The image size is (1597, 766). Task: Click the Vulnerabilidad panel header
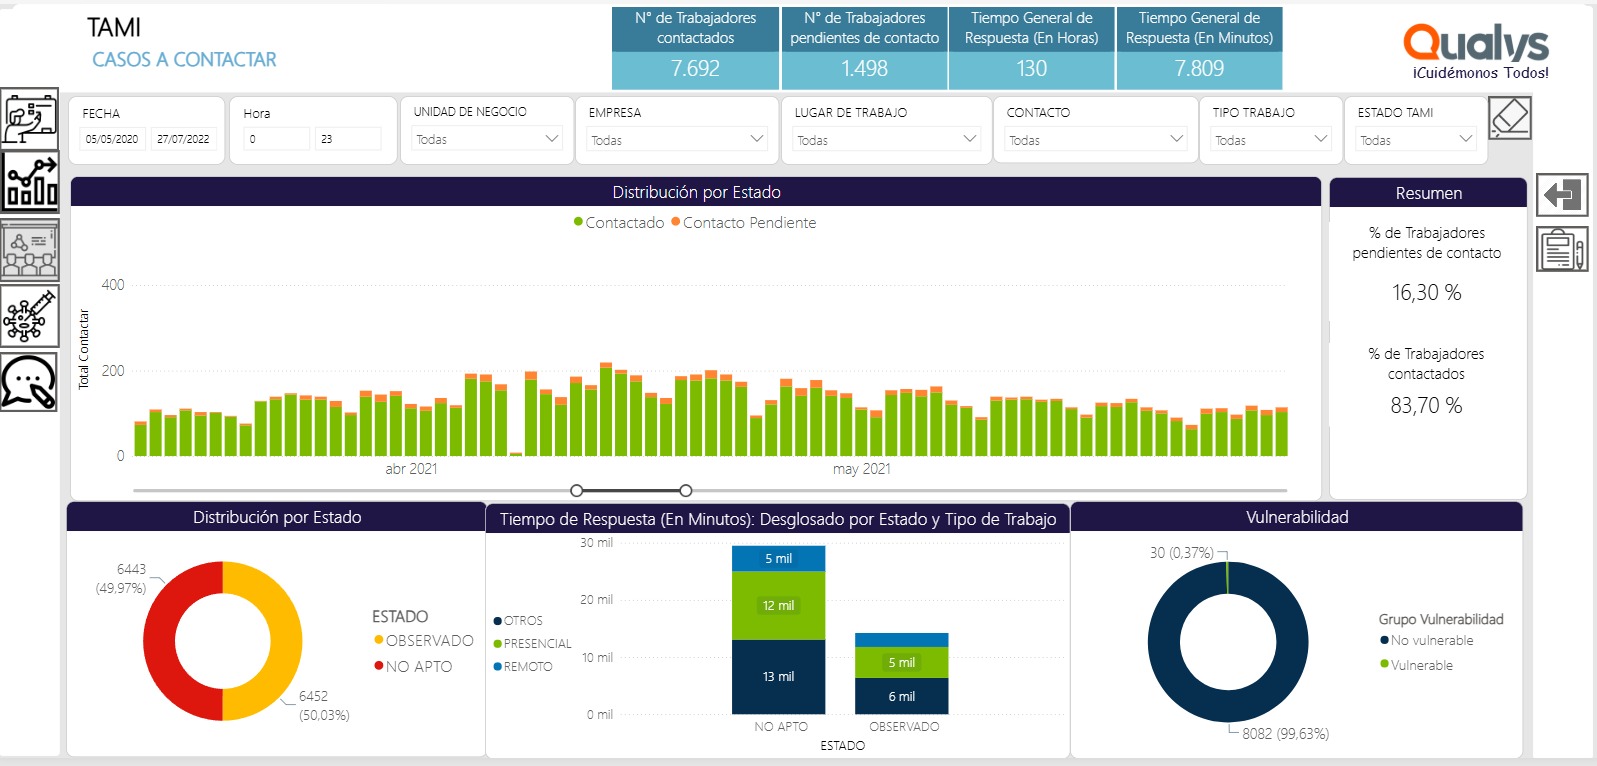[1297, 517]
